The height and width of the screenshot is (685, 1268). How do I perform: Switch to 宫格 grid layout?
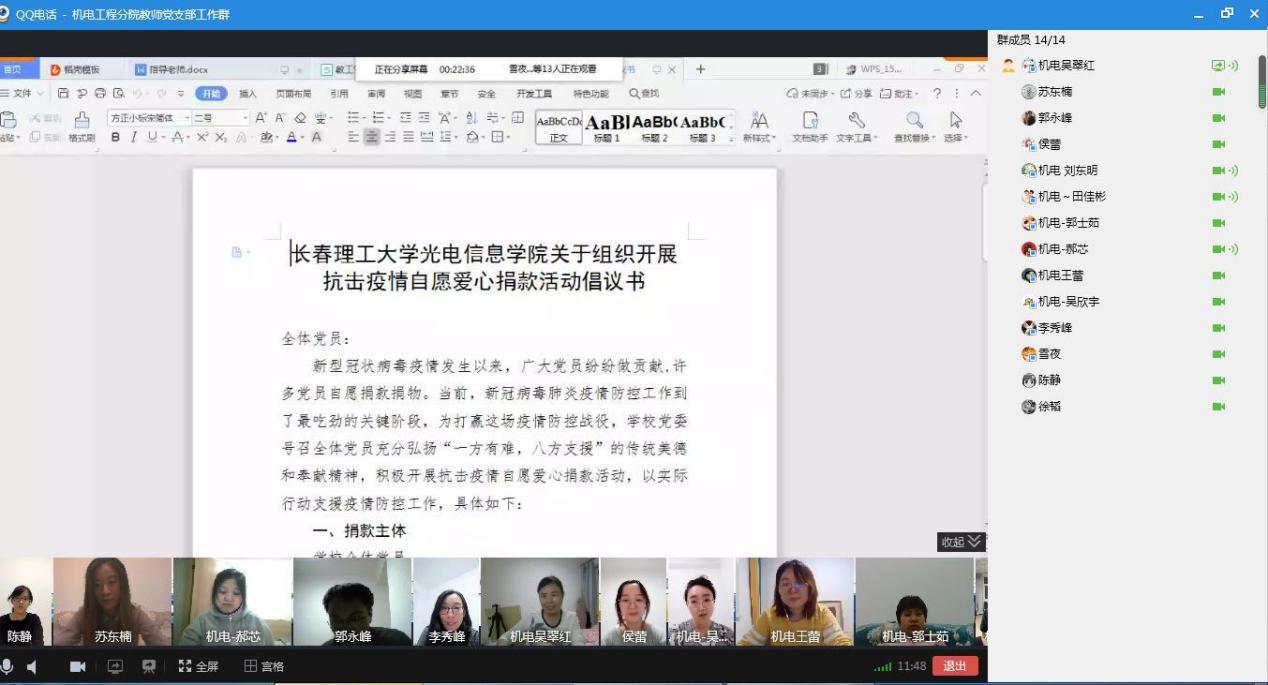pos(265,666)
